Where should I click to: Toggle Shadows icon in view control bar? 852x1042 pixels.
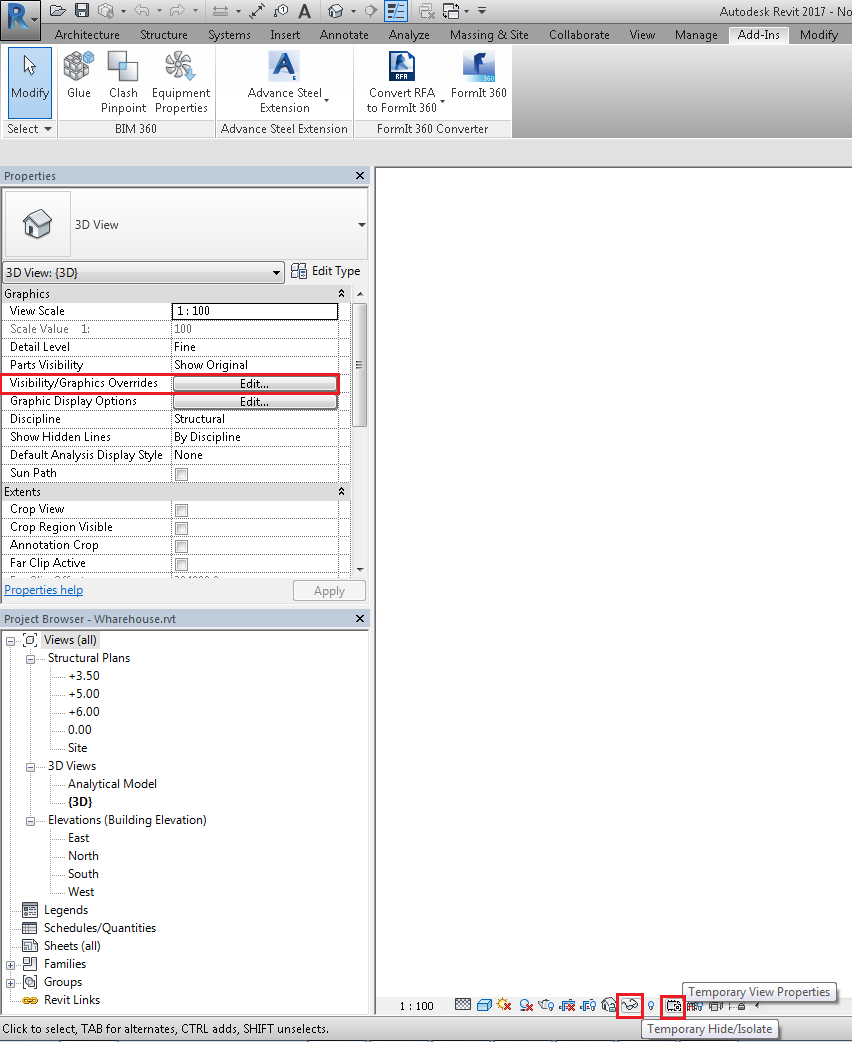526,1005
